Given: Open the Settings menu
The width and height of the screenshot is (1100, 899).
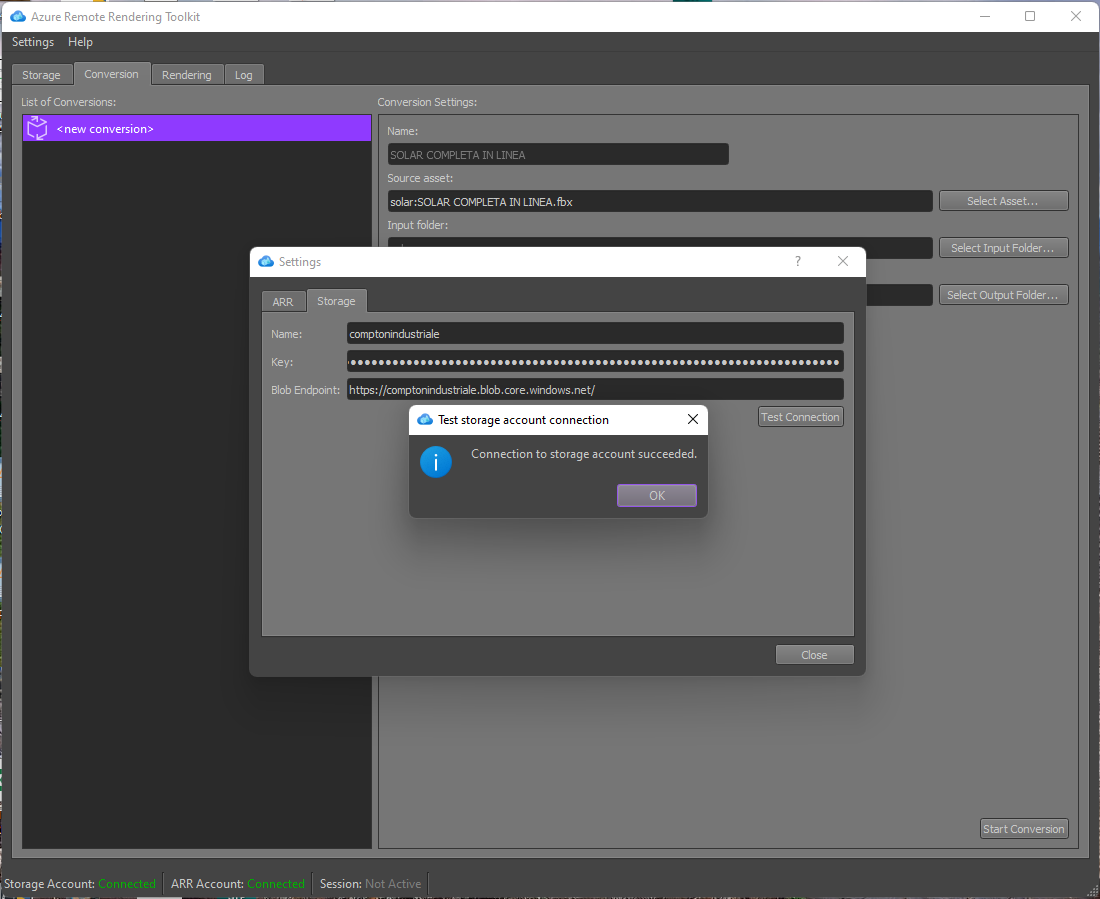Looking at the screenshot, I should [32, 42].
